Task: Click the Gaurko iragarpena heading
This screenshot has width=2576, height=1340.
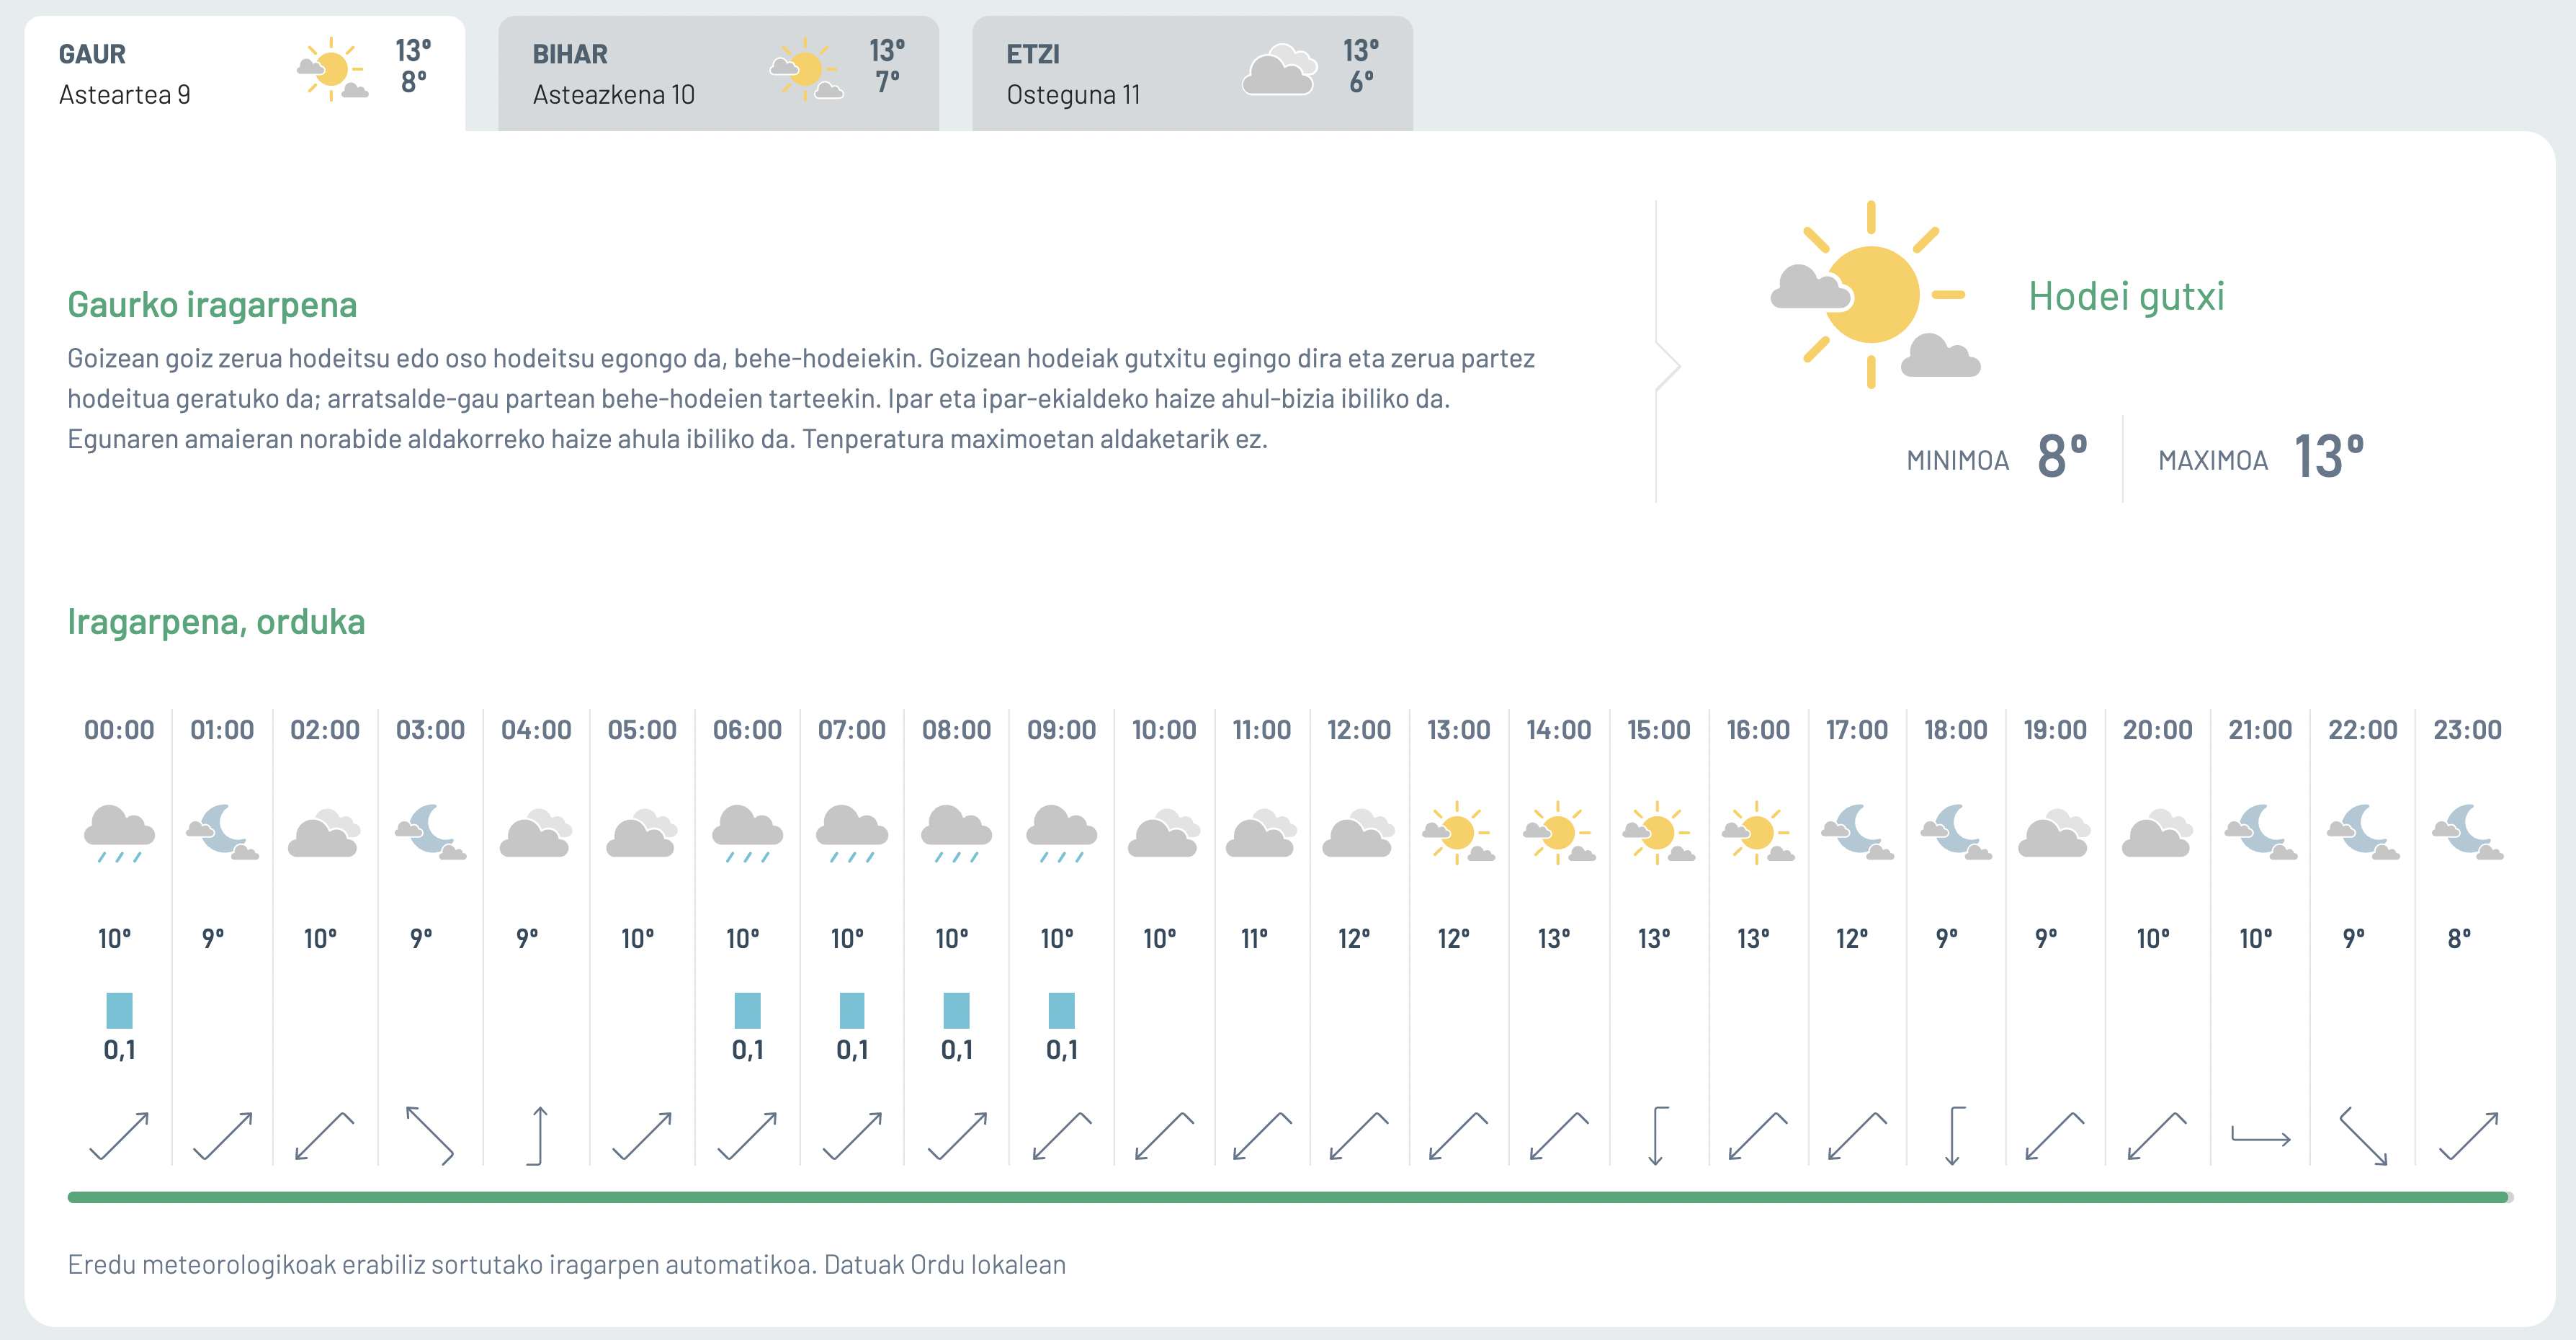Action: tap(212, 304)
